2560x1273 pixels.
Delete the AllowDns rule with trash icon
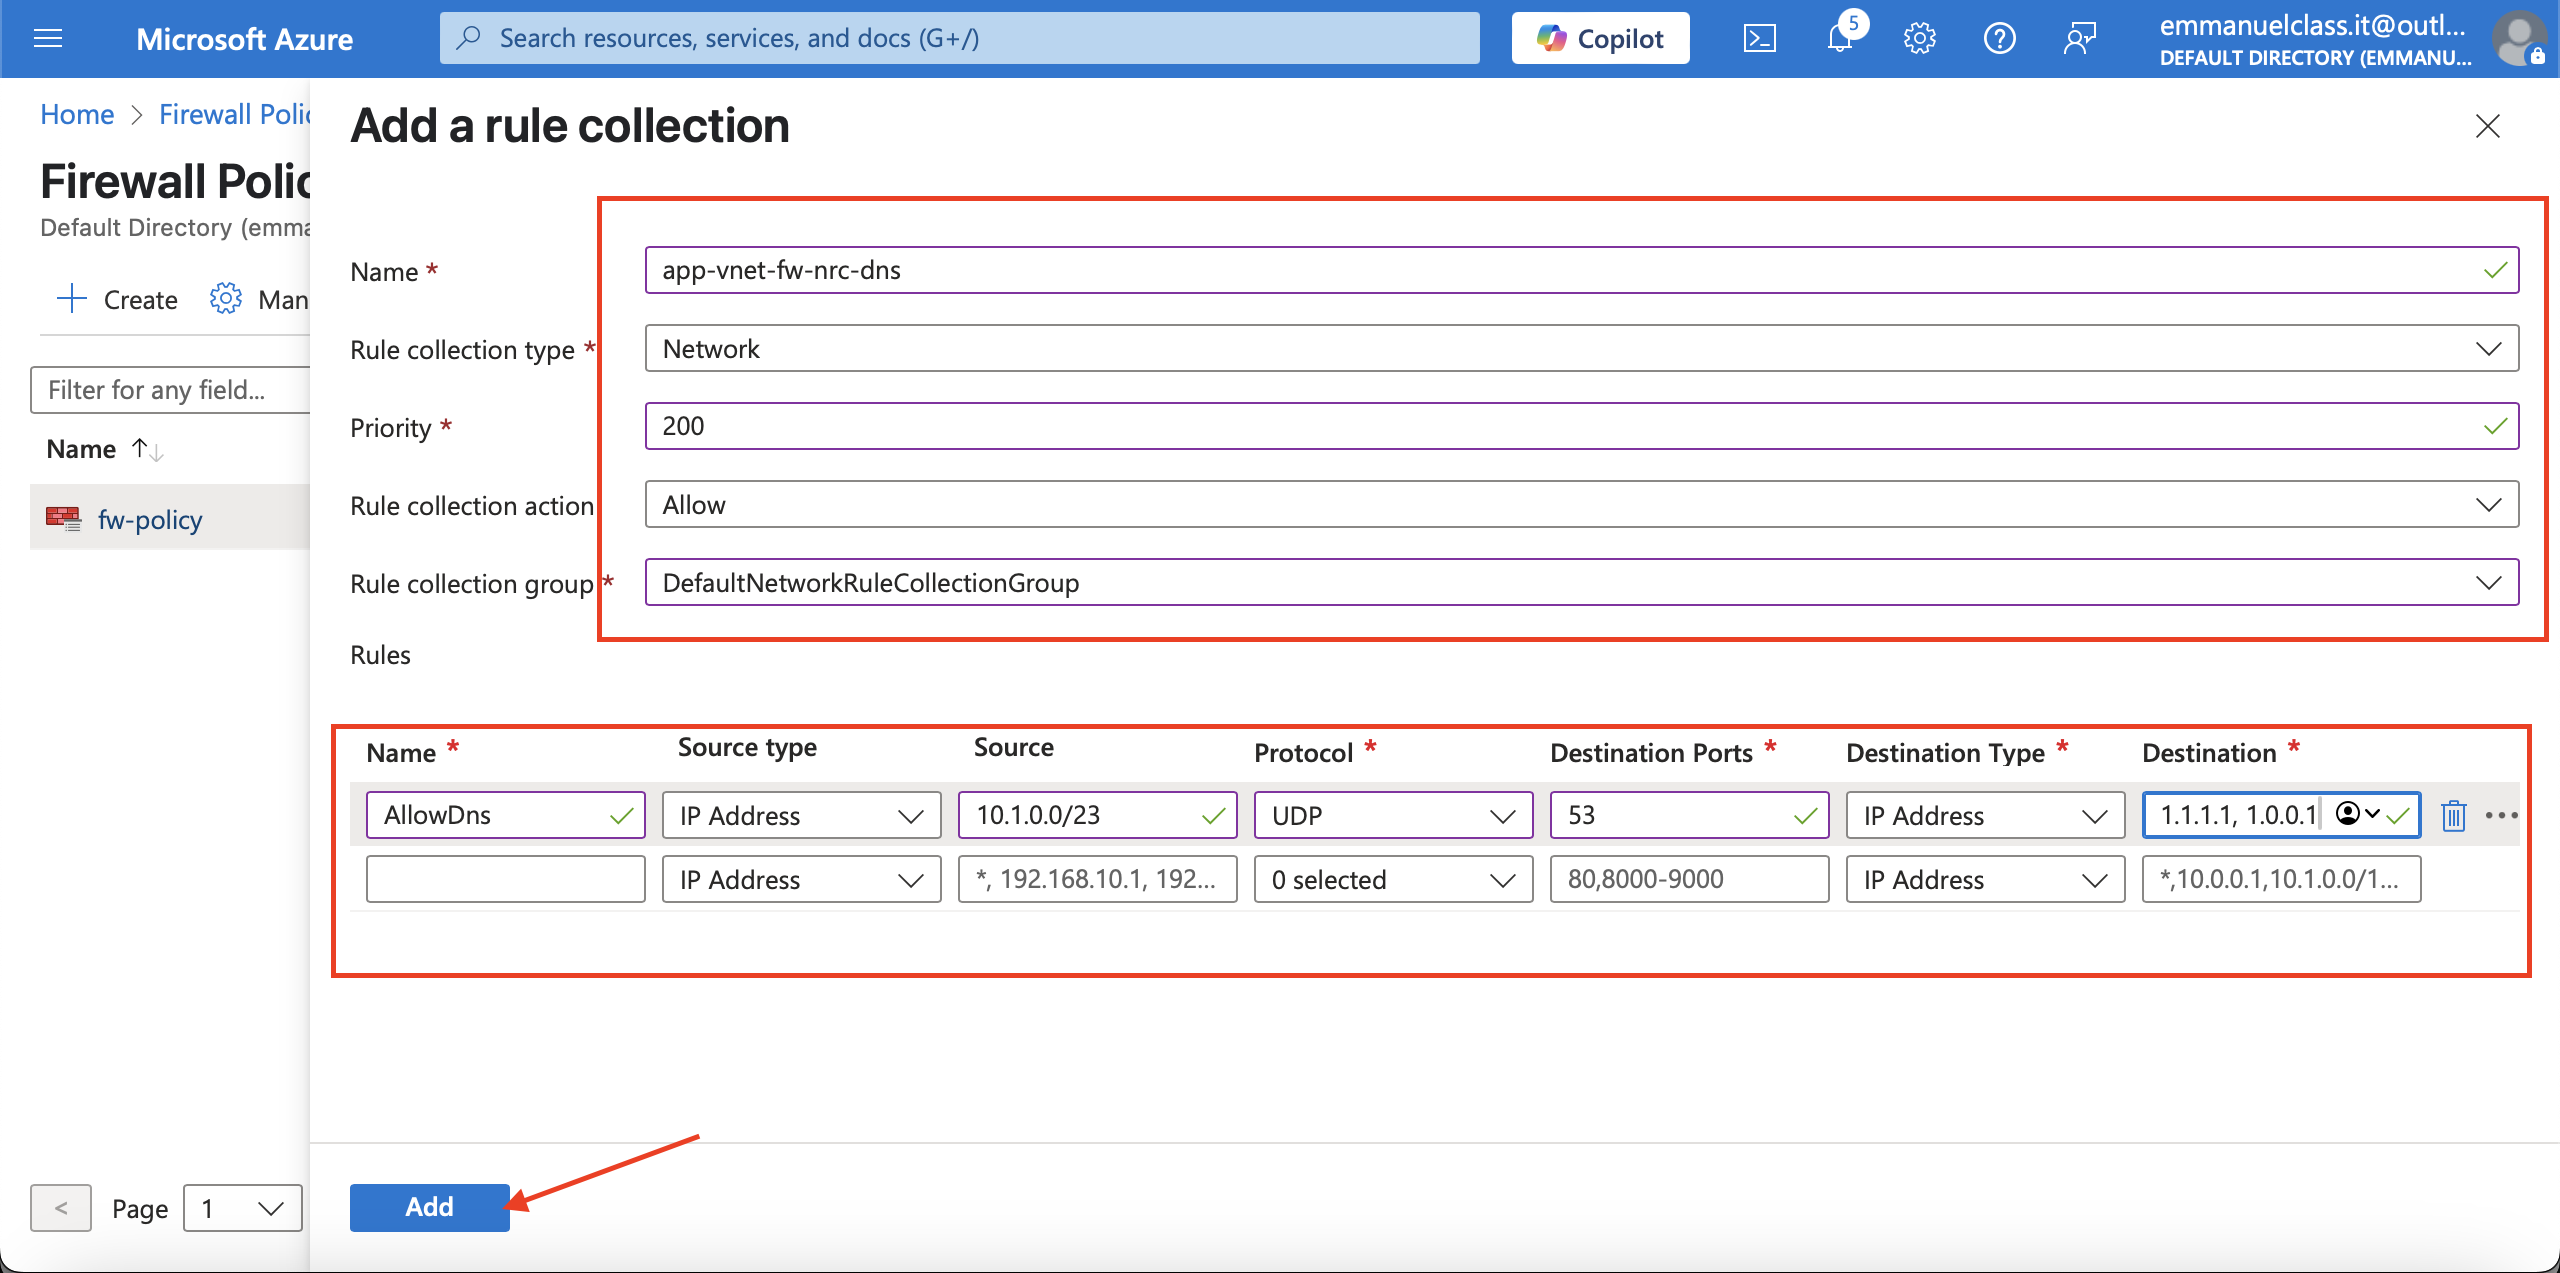click(2454, 816)
